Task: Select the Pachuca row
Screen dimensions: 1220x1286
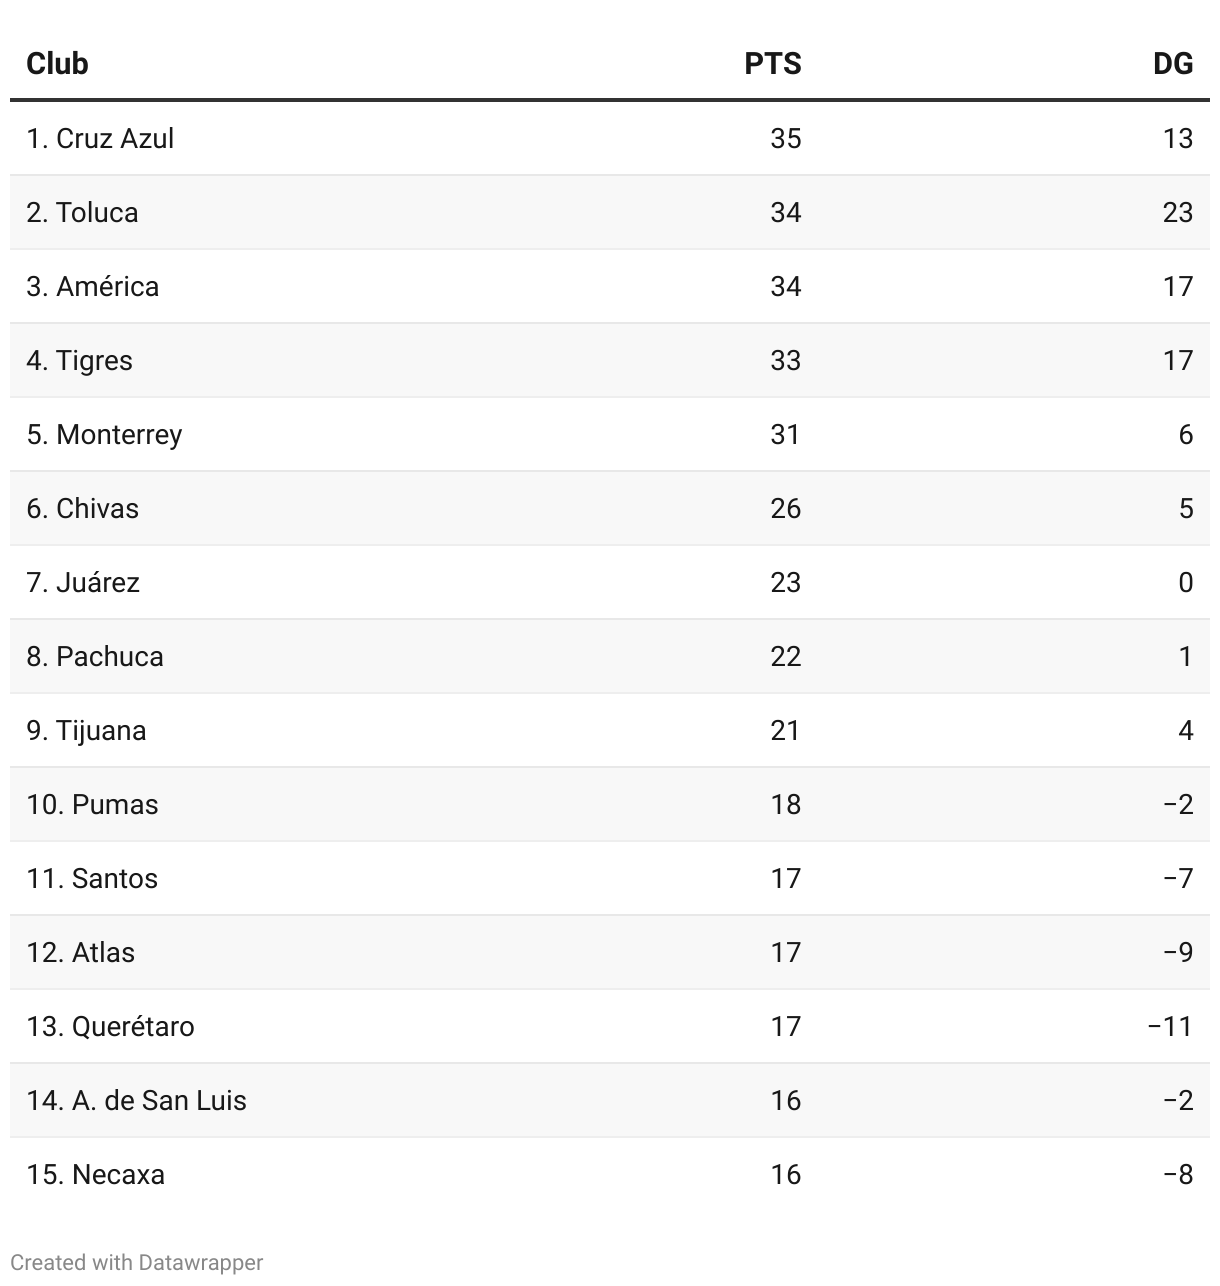Action: pyautogui.click(x=610, y=656)
